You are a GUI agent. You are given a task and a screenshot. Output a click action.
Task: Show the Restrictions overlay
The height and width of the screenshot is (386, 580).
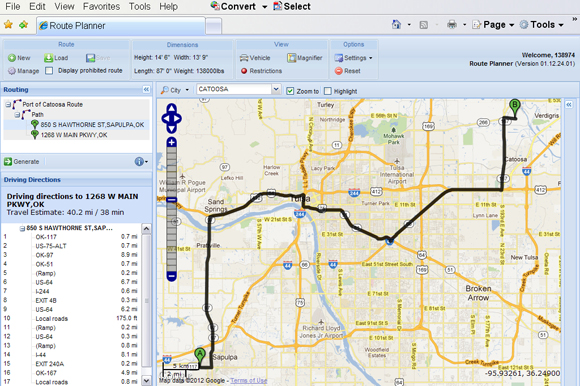point(261,71)
